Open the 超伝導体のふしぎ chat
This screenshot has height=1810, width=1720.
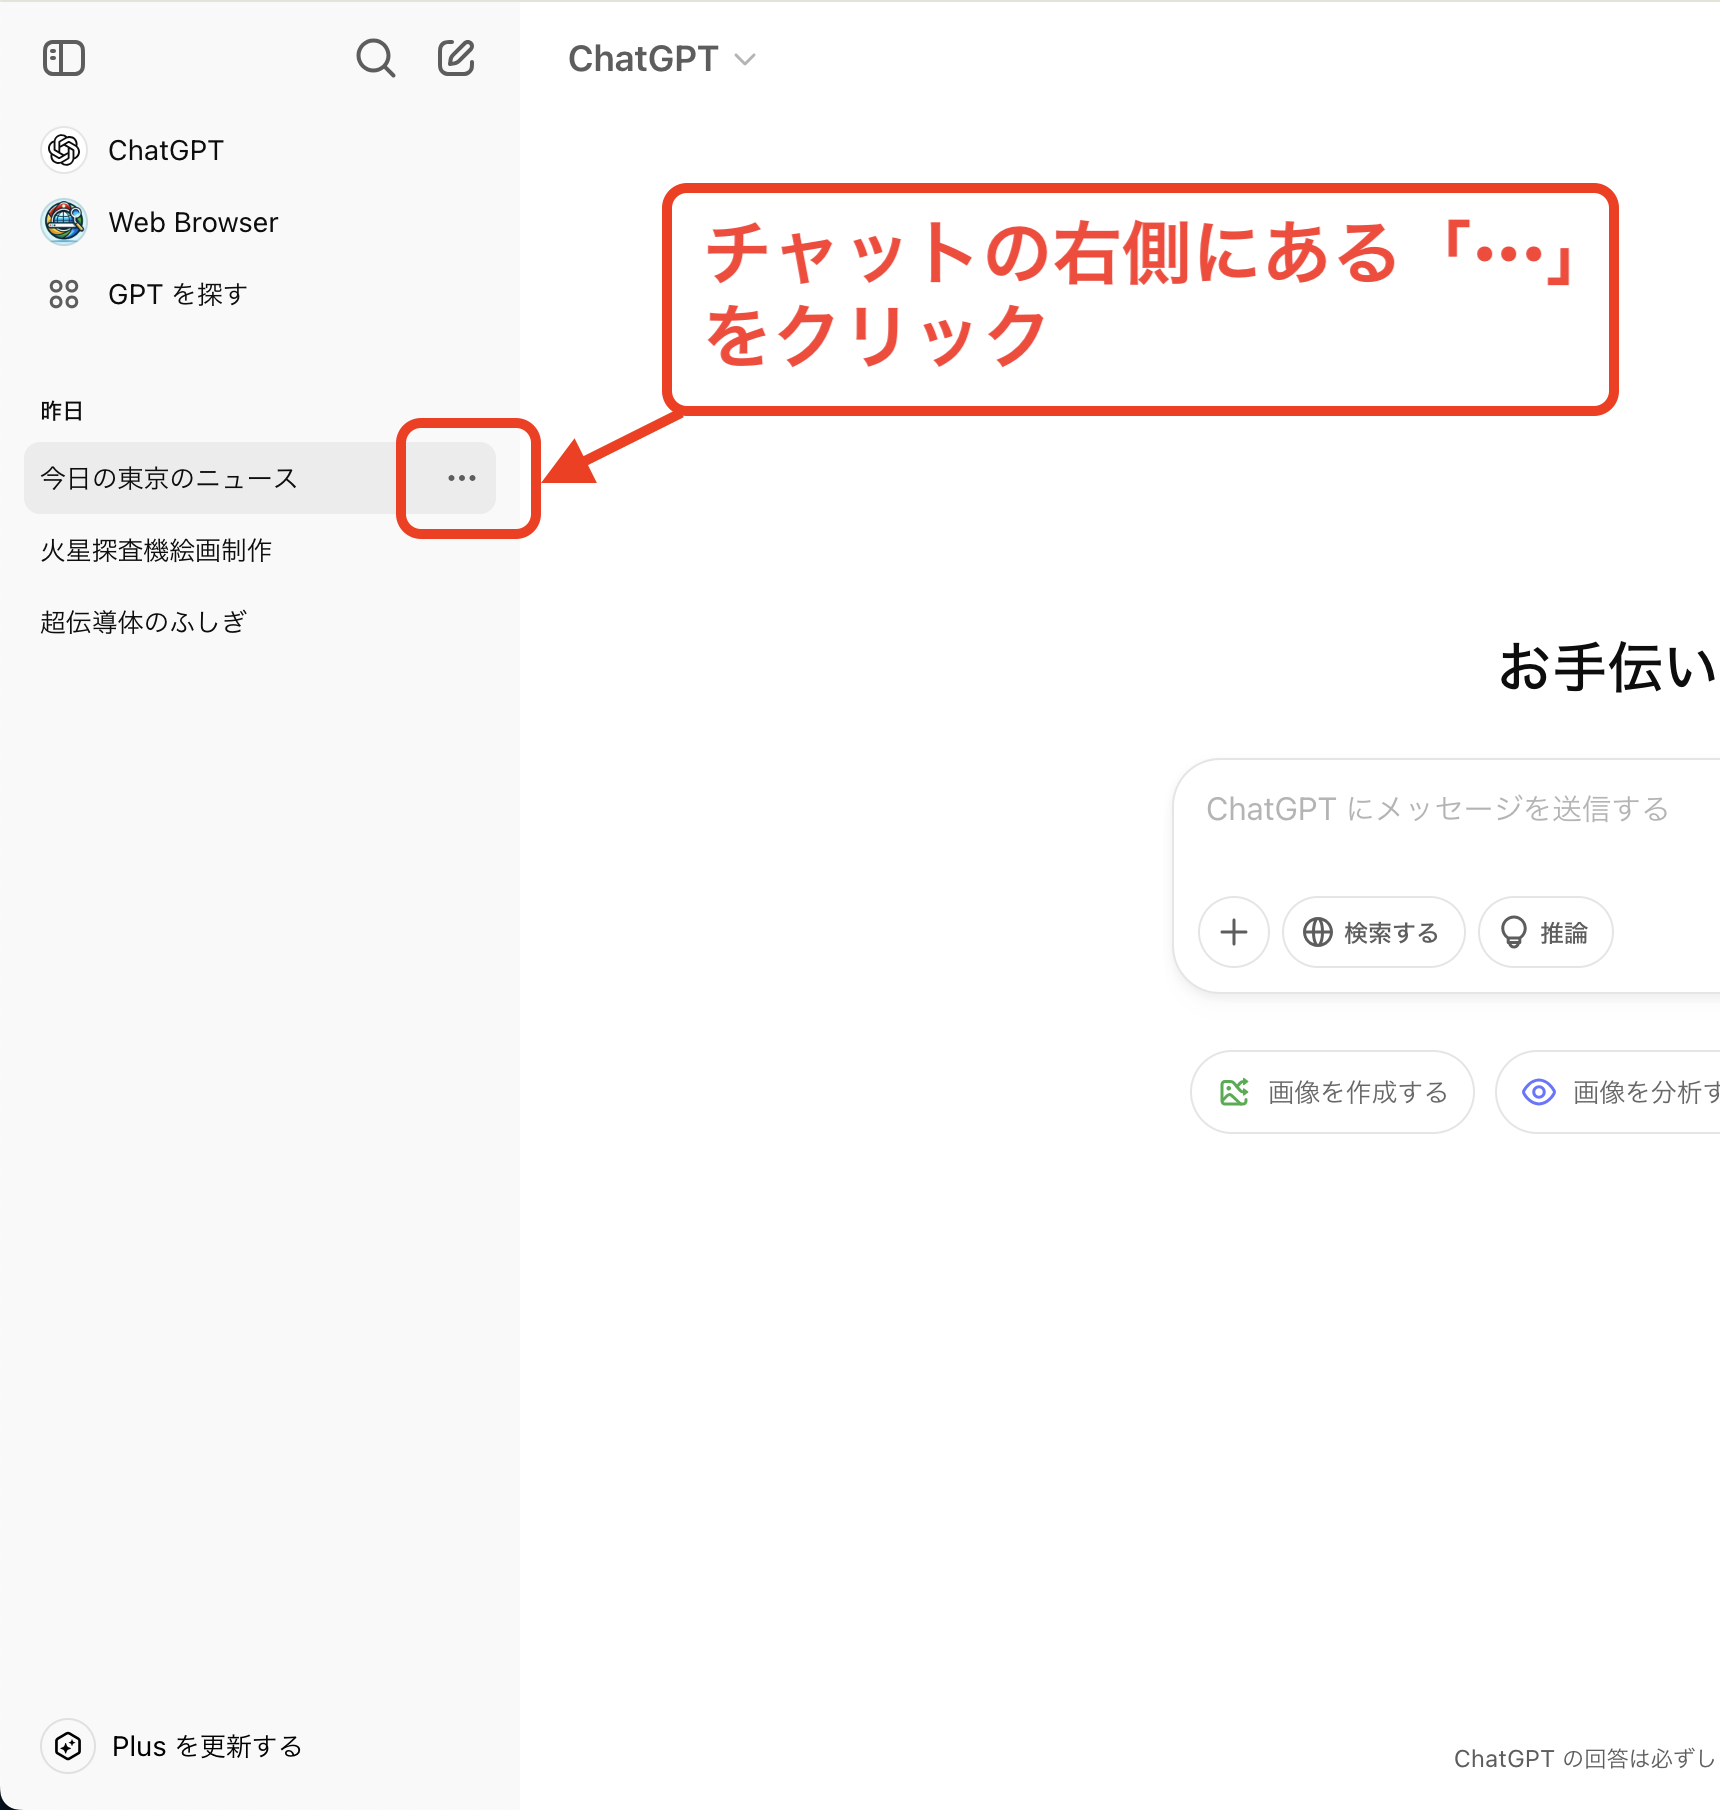(x=143, y=620)
